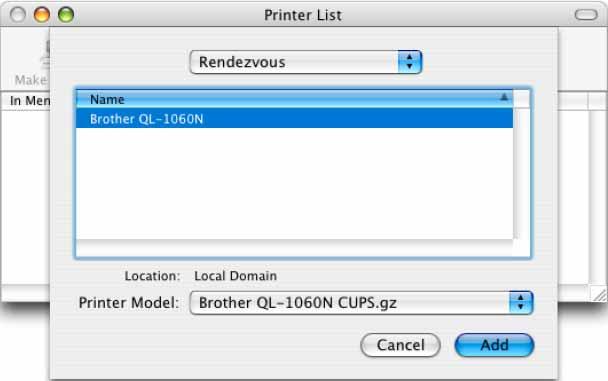Add the selected Brother printer
608x381 pixels.
coord(494,345)
